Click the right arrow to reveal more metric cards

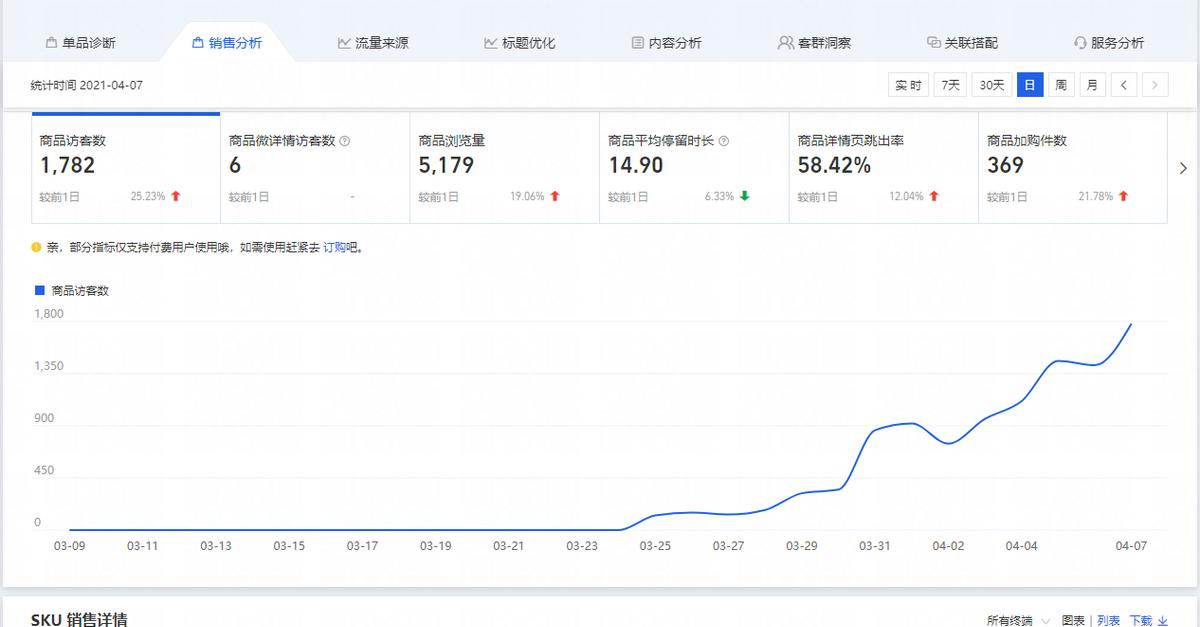[1183, 168]
